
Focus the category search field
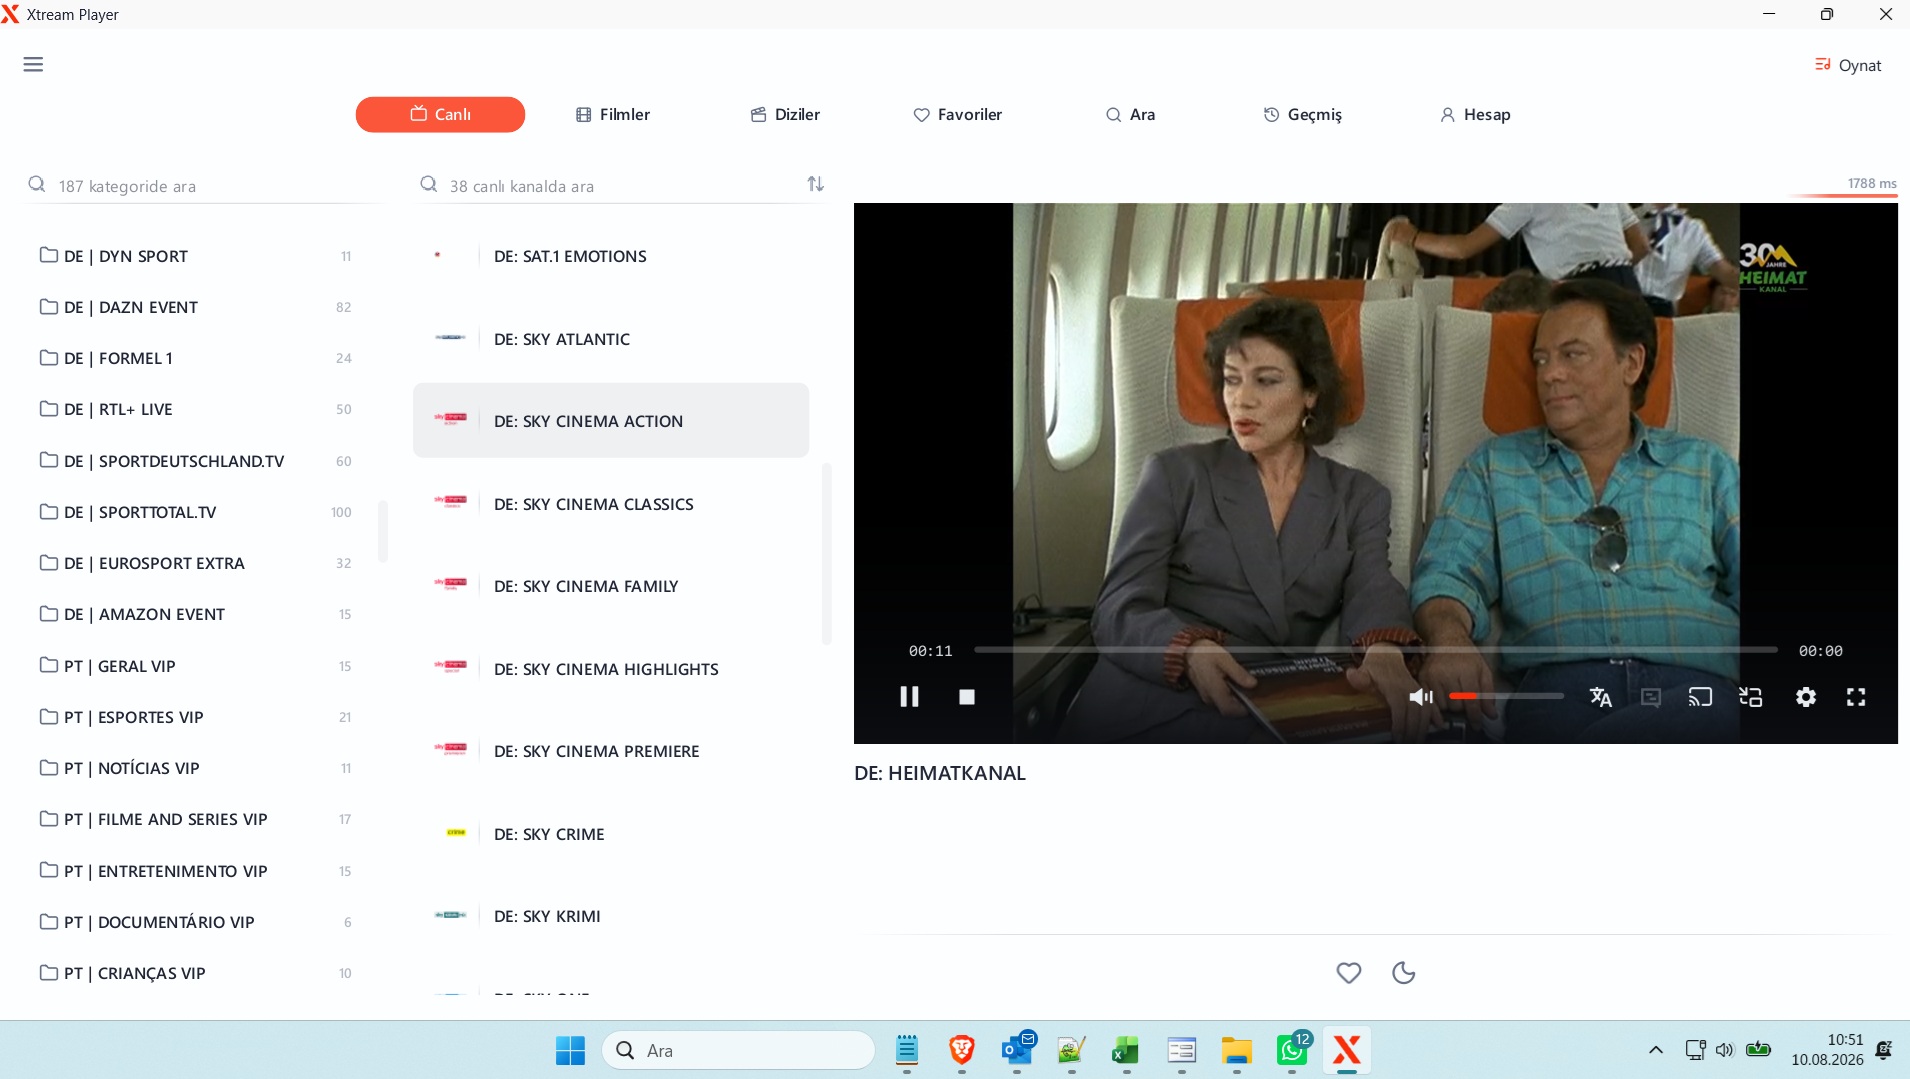click(204, 186)
